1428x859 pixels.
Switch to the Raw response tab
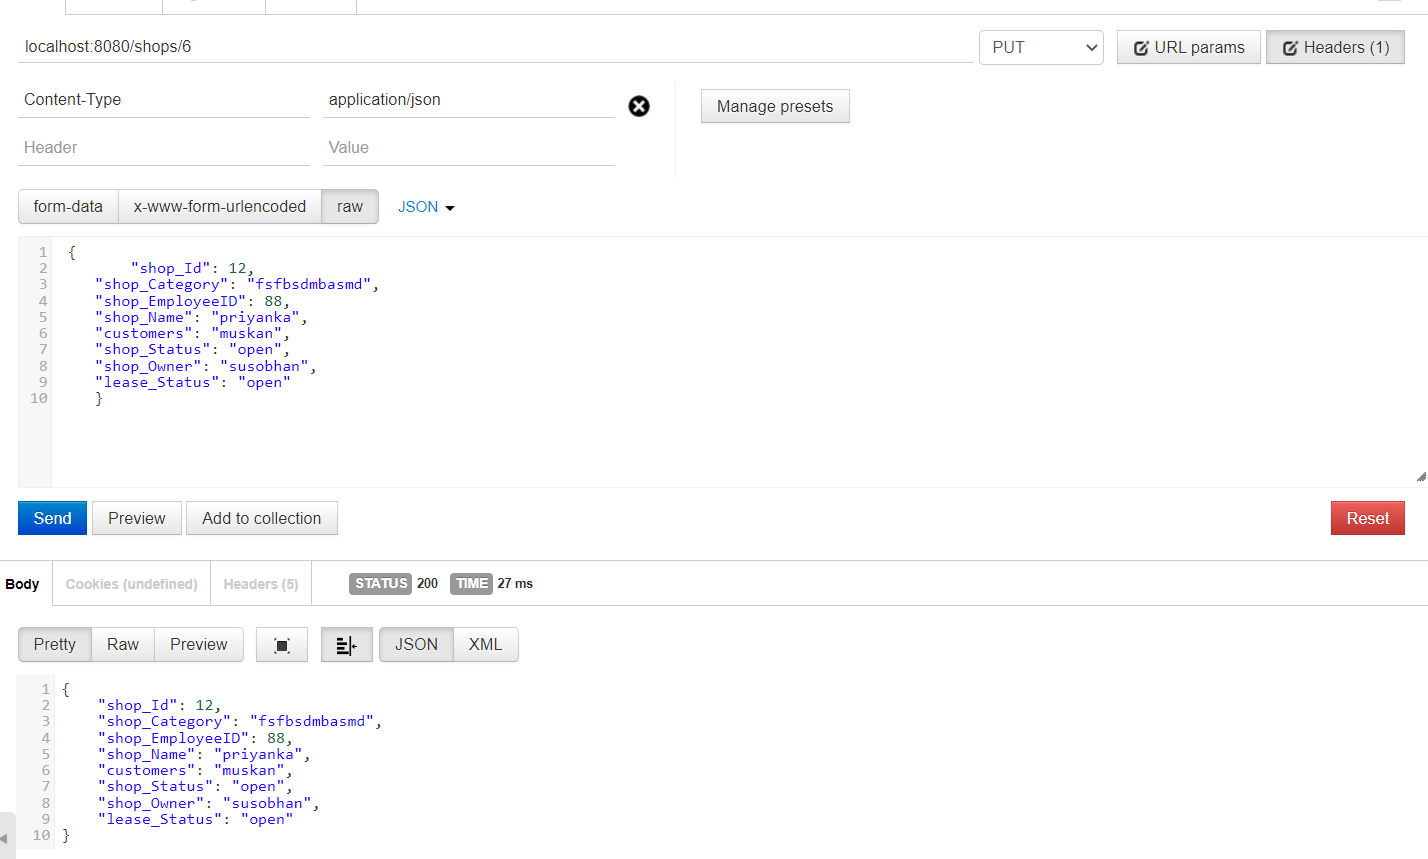pos(122,644)
